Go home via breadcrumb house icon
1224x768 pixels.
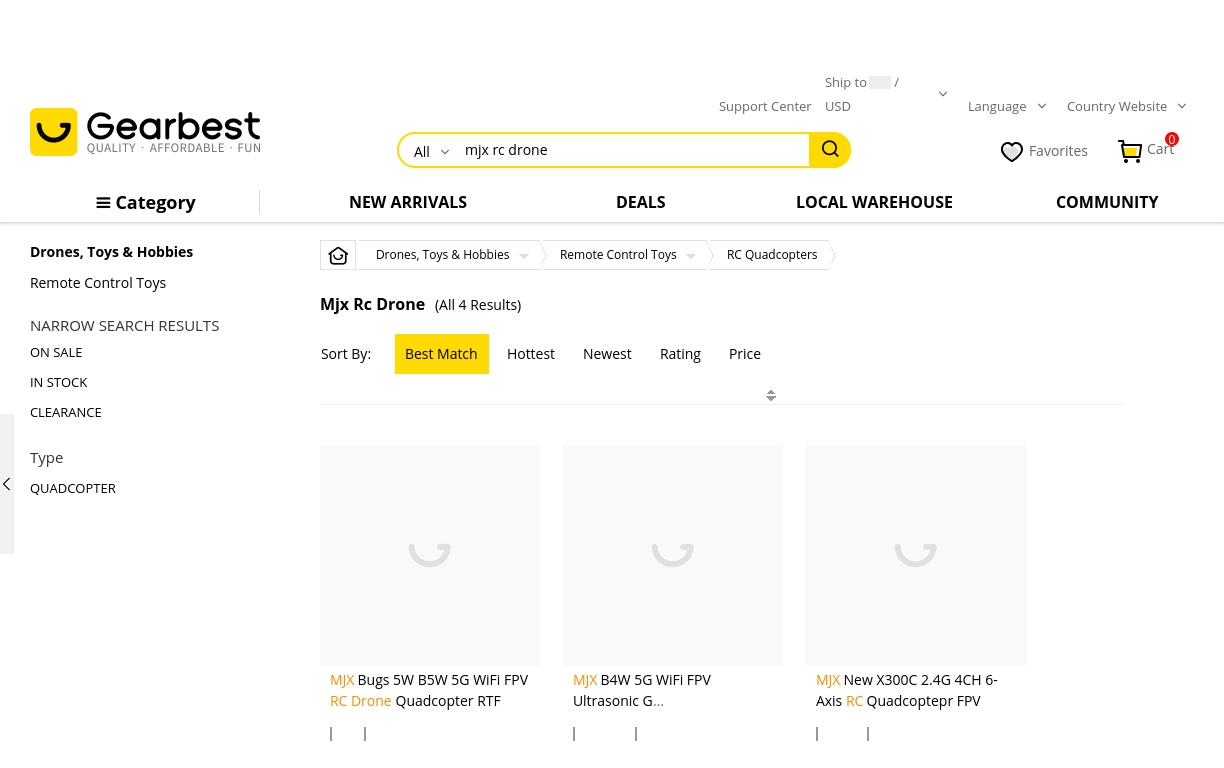(338, 255)
